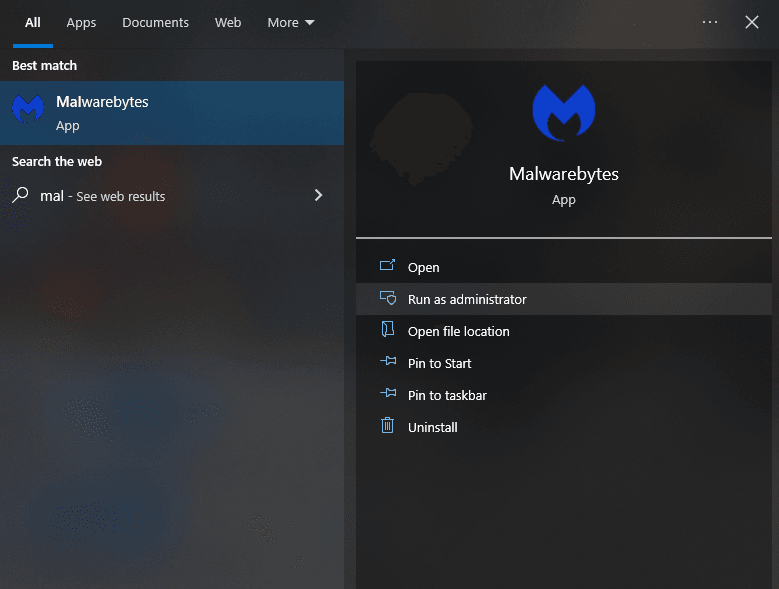Click the Open file location document icon
779x589 pixels.
388,331
